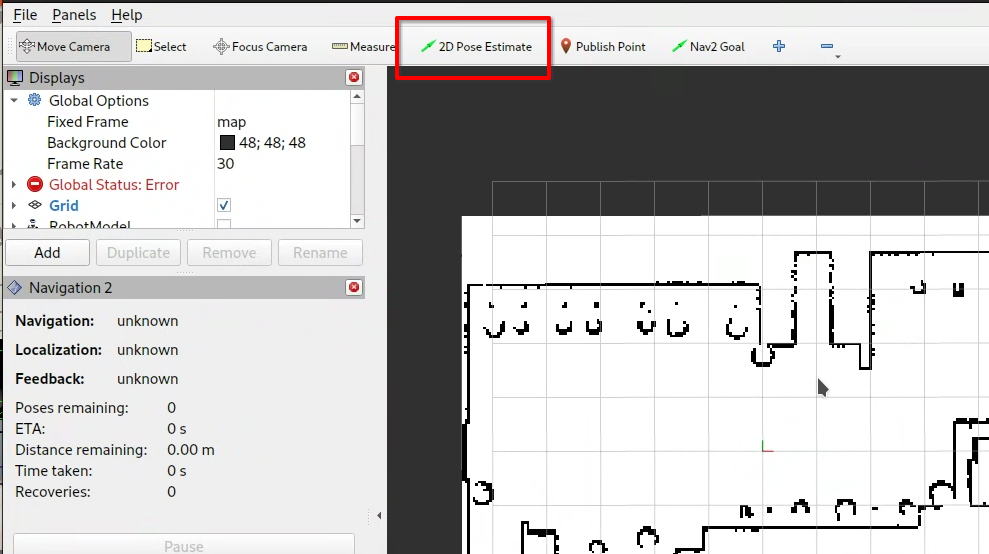Screen dimensions: 989x554
Task: Select the Fixed Frame row label
Action: point(88,122)
